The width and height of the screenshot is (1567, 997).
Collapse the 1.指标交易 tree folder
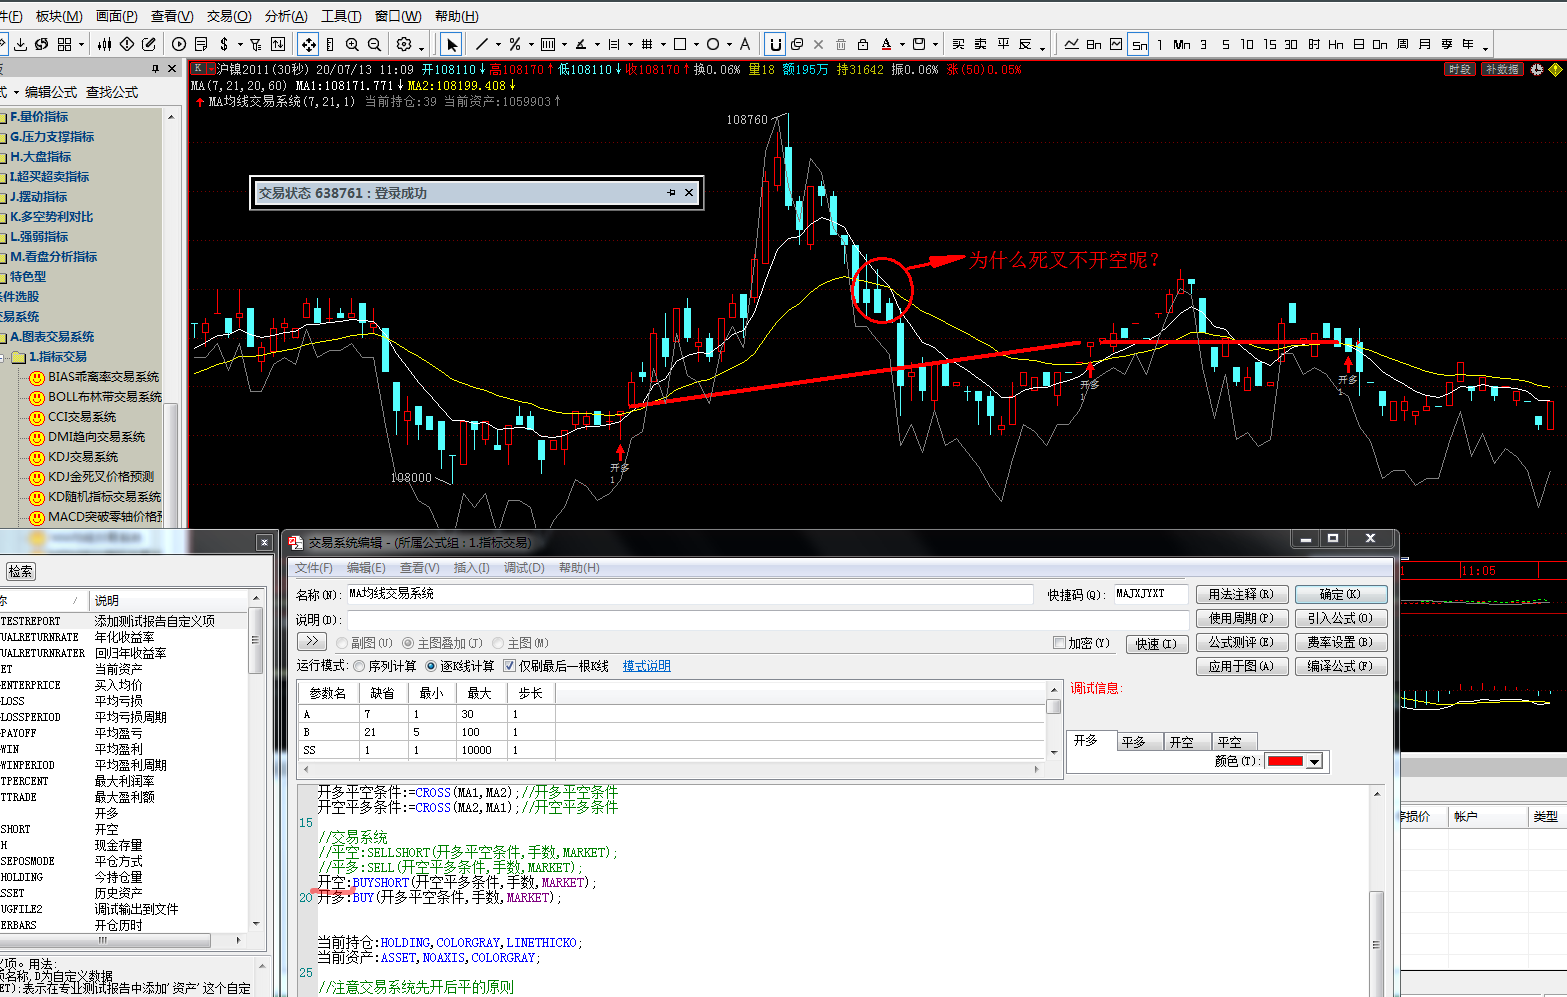(x=3, y=357)
